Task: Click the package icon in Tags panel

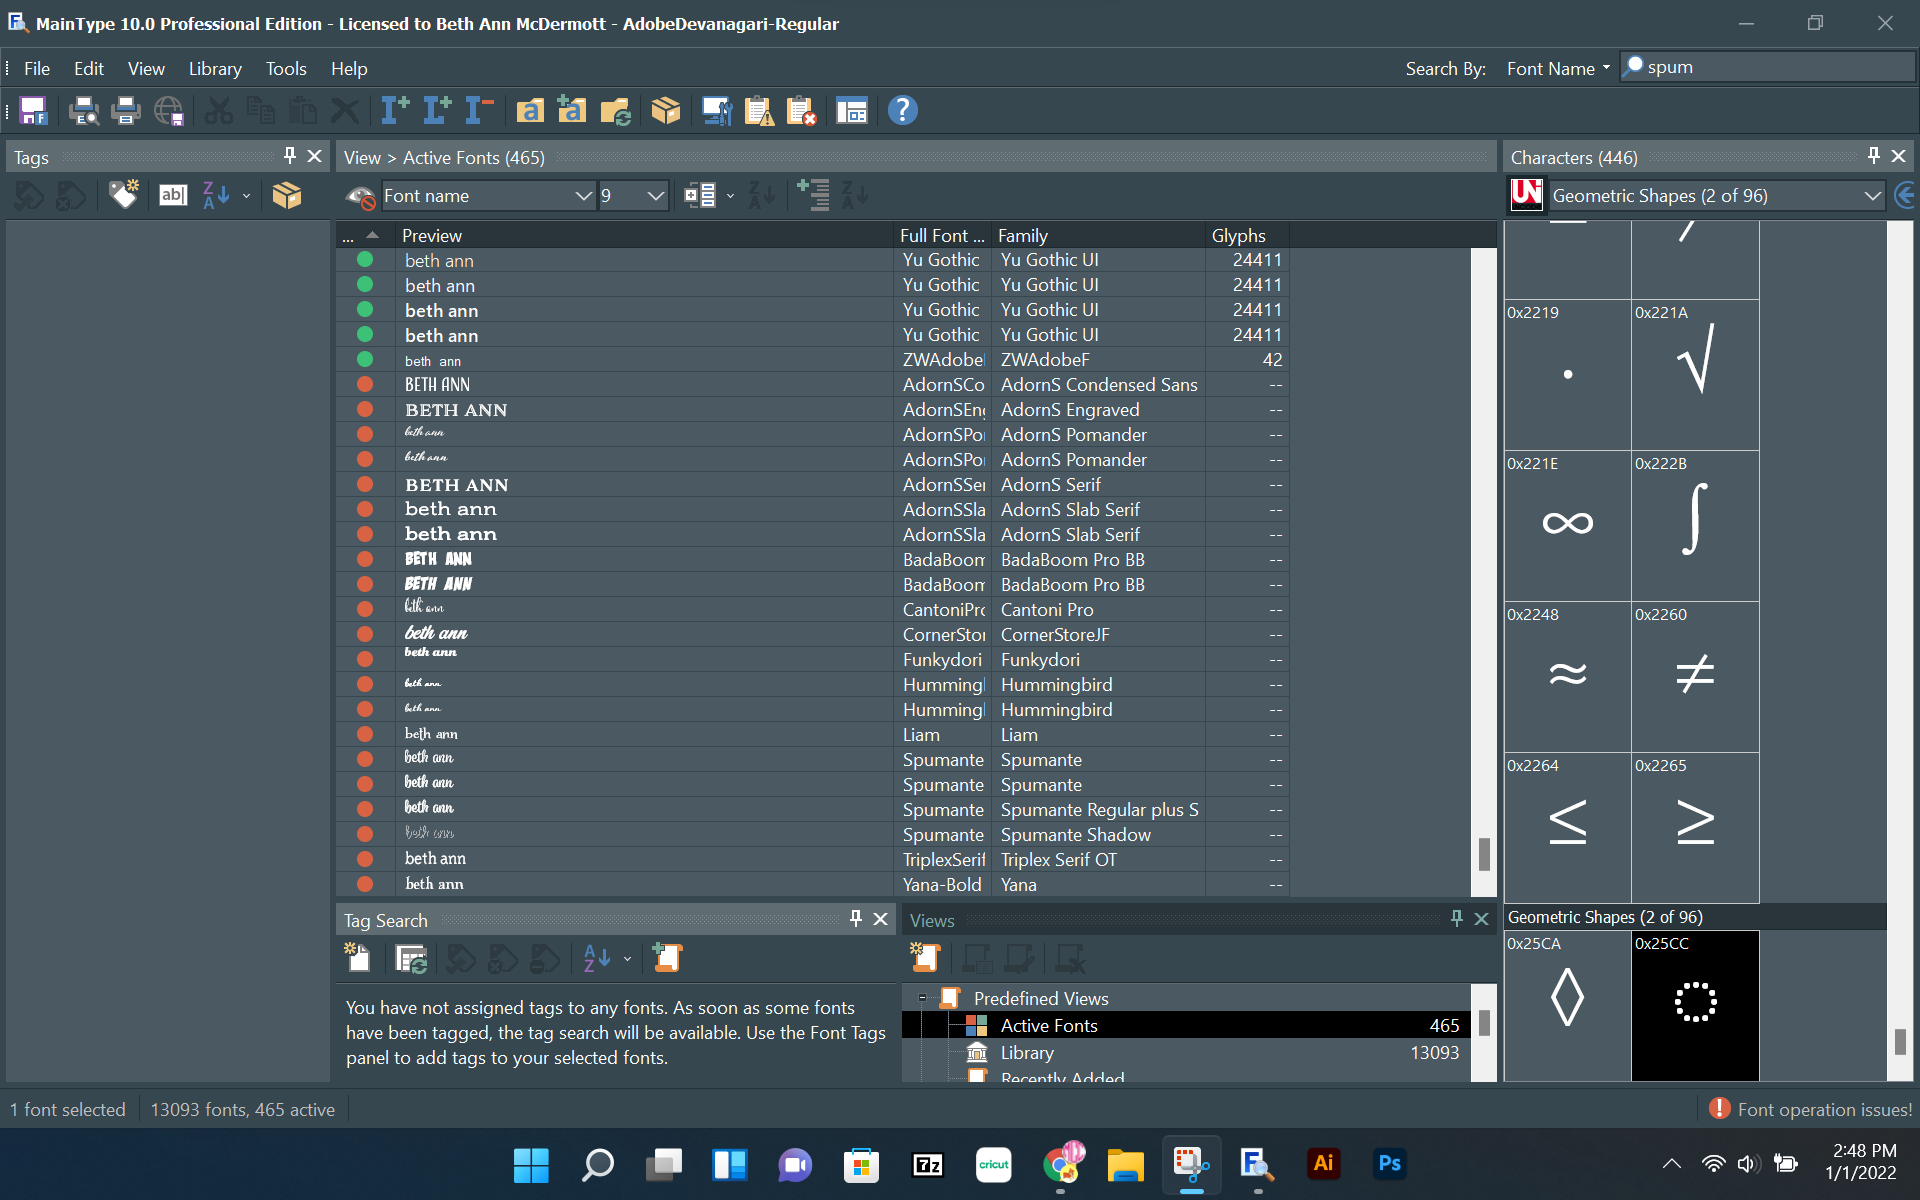Action: [x=286, y=195]
